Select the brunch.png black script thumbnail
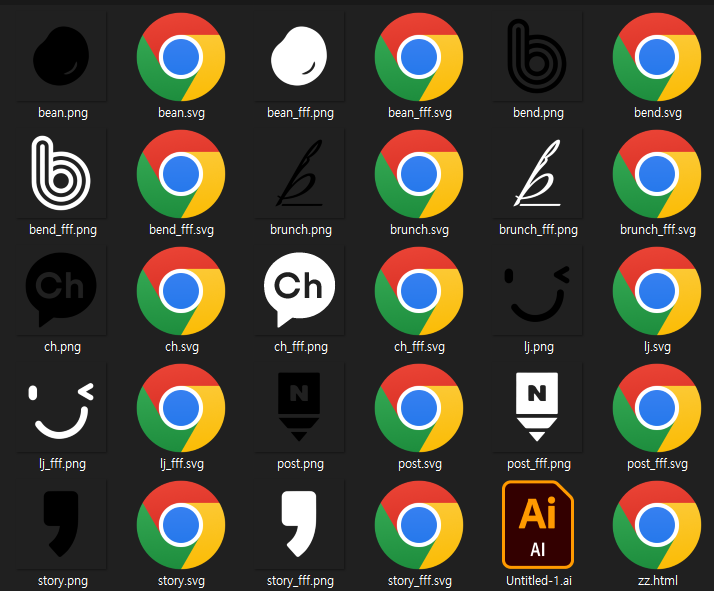714x591 pixels. pyautogui.click(x=300, y=173)
